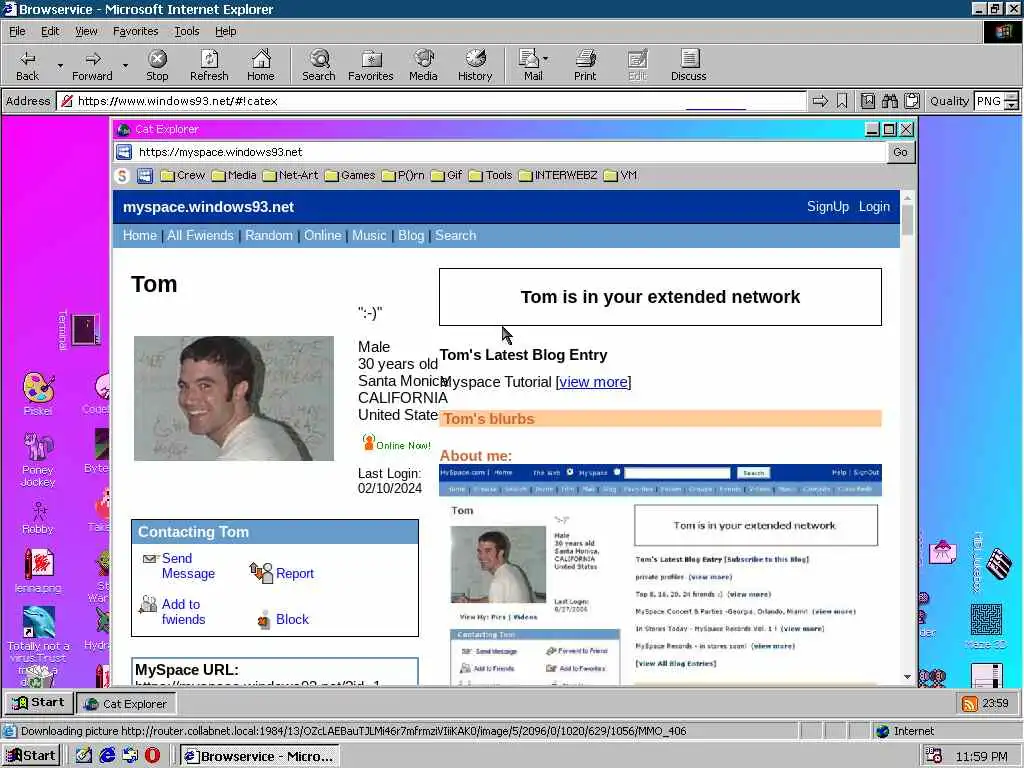The width and height of the screenshot is (1024, 768).
Task: Open the Robby desktop icon
Action: click(38, 518)
